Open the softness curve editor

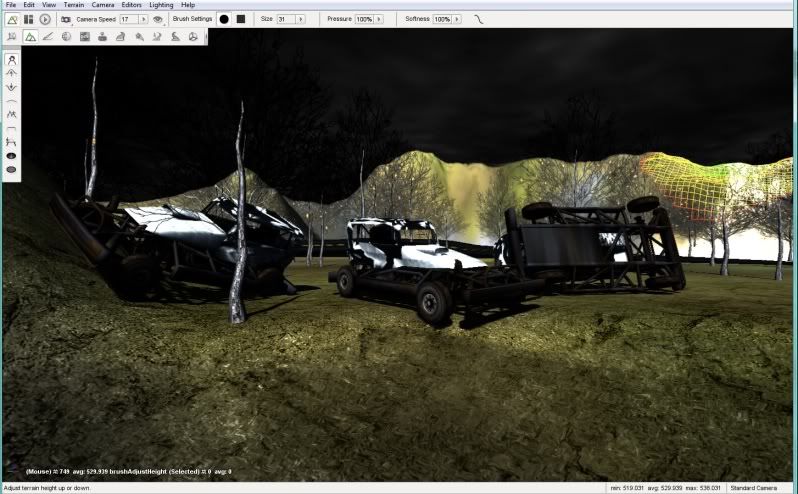(479, 19)
